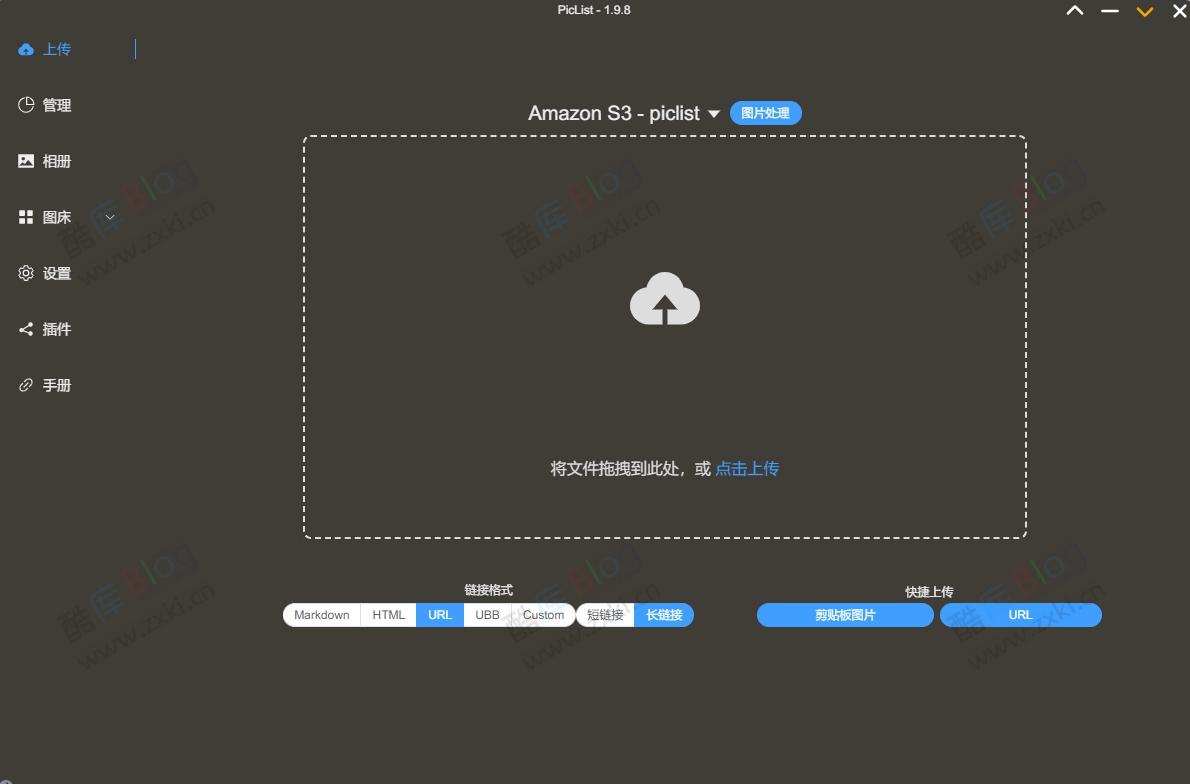Select the UBB format tab
The image size is (1190, 784).
(486, 615)
